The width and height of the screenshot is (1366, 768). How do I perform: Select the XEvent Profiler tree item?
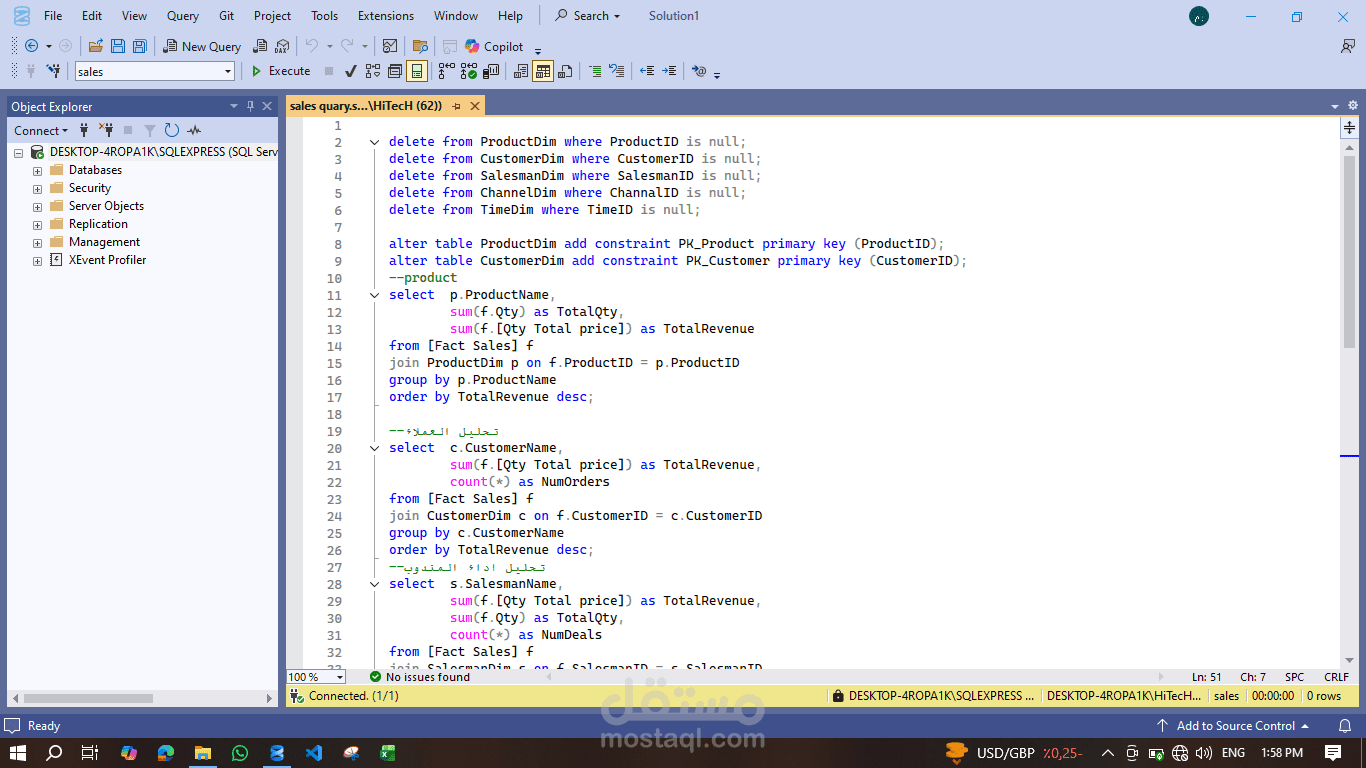(107, 260)
